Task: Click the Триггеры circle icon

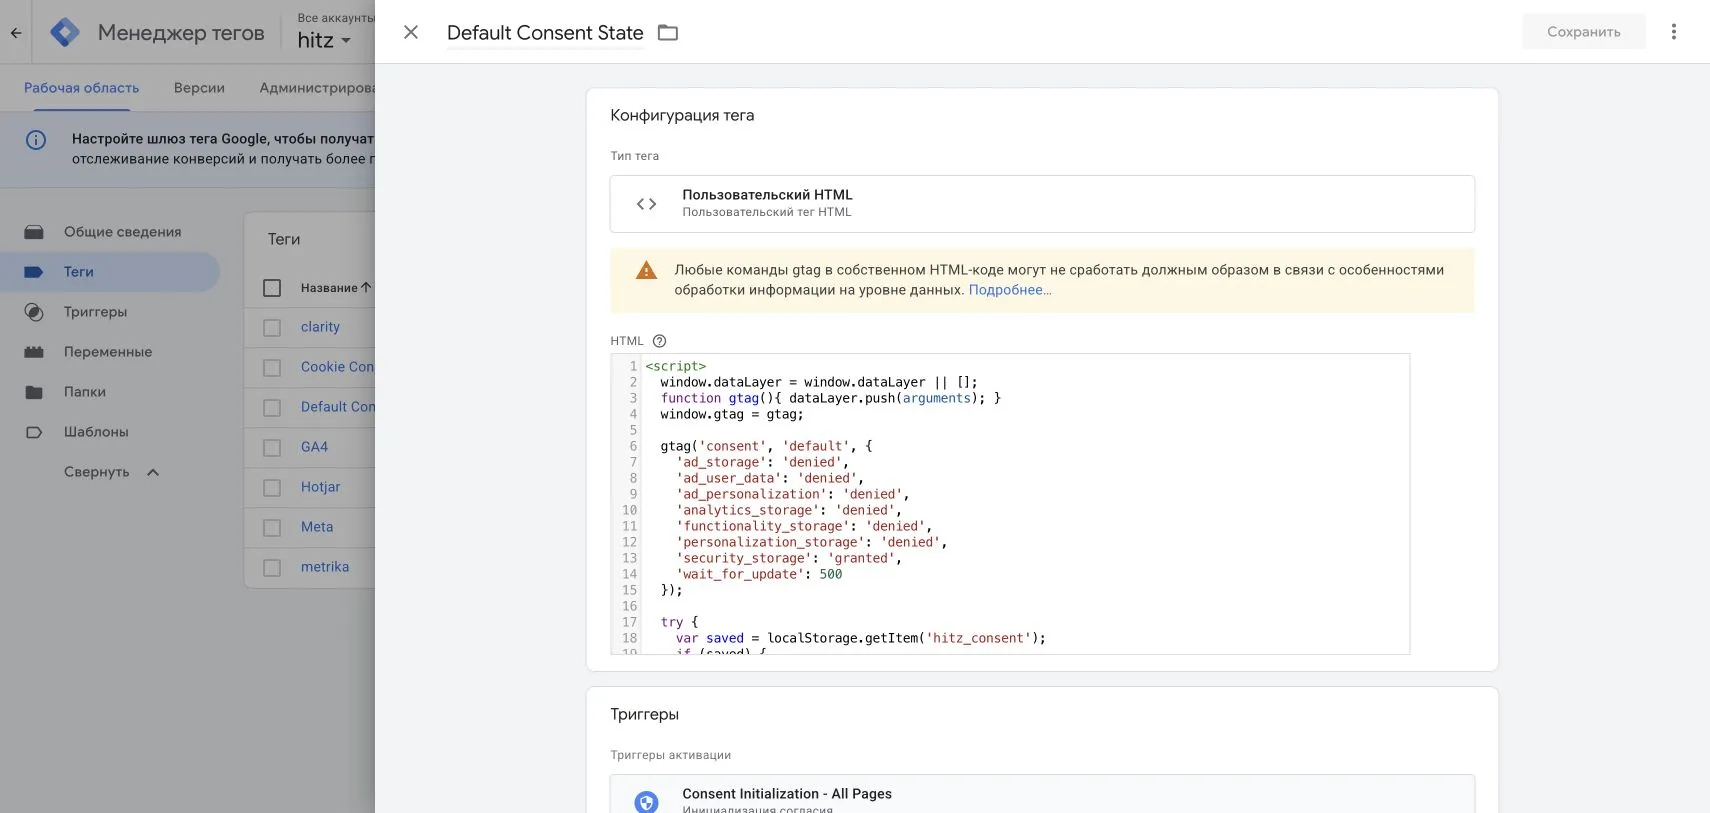Action: point(34,312)
